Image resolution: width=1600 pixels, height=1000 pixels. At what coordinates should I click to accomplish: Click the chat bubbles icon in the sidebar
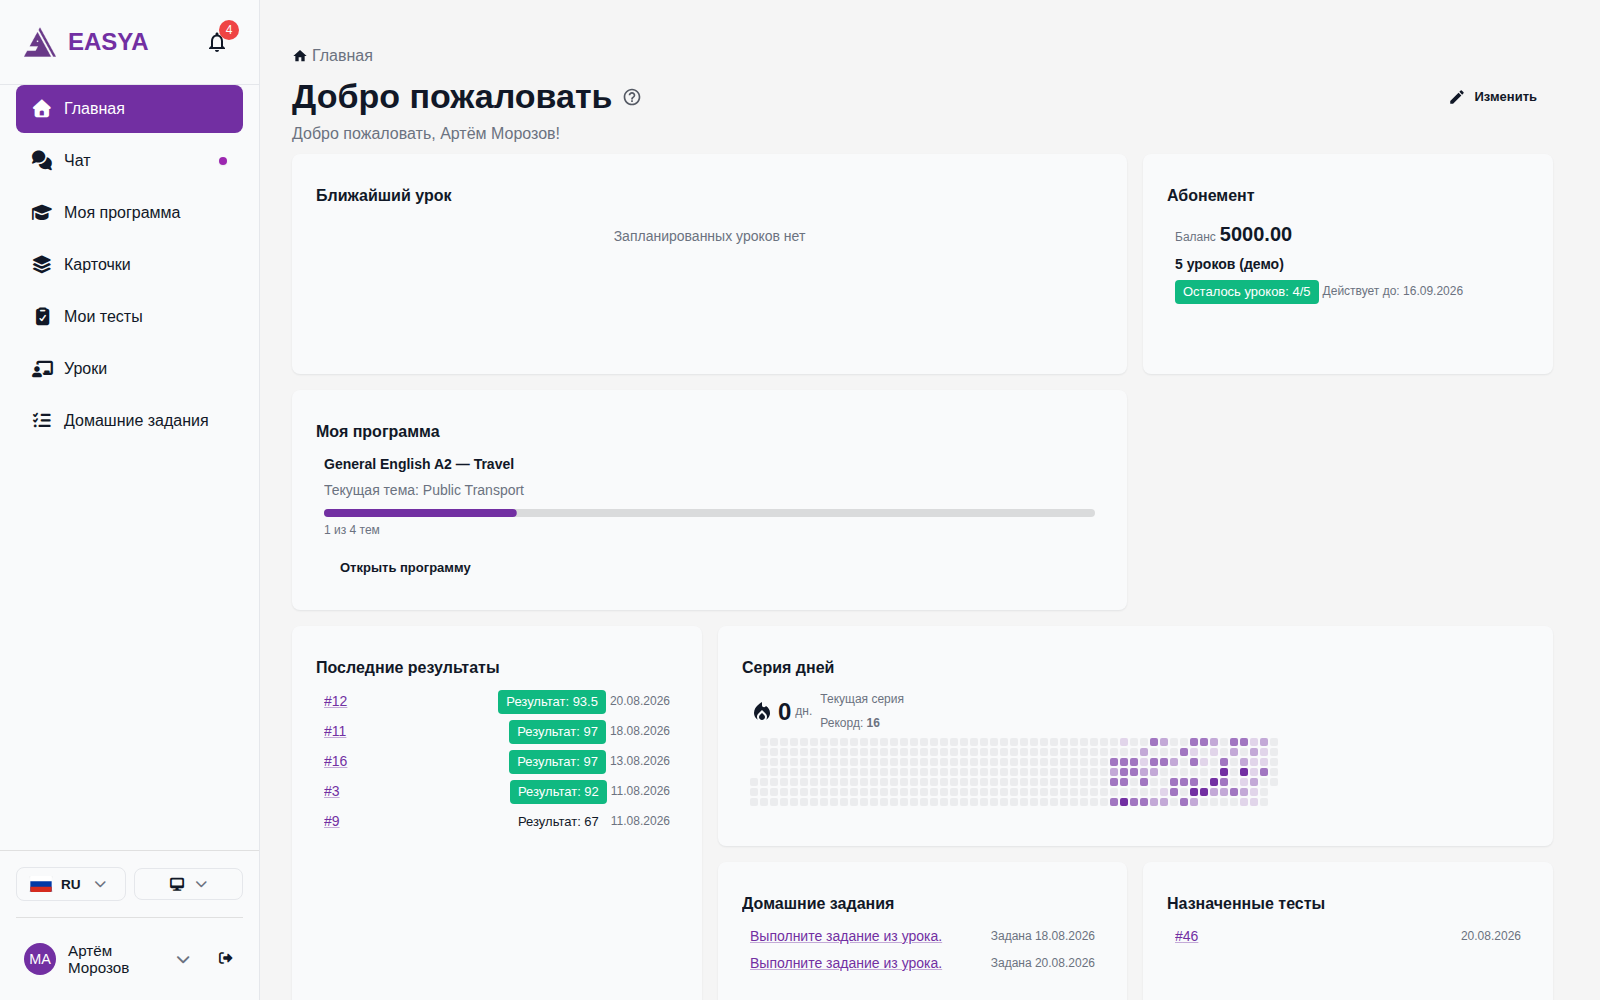[x=42, y=160]
